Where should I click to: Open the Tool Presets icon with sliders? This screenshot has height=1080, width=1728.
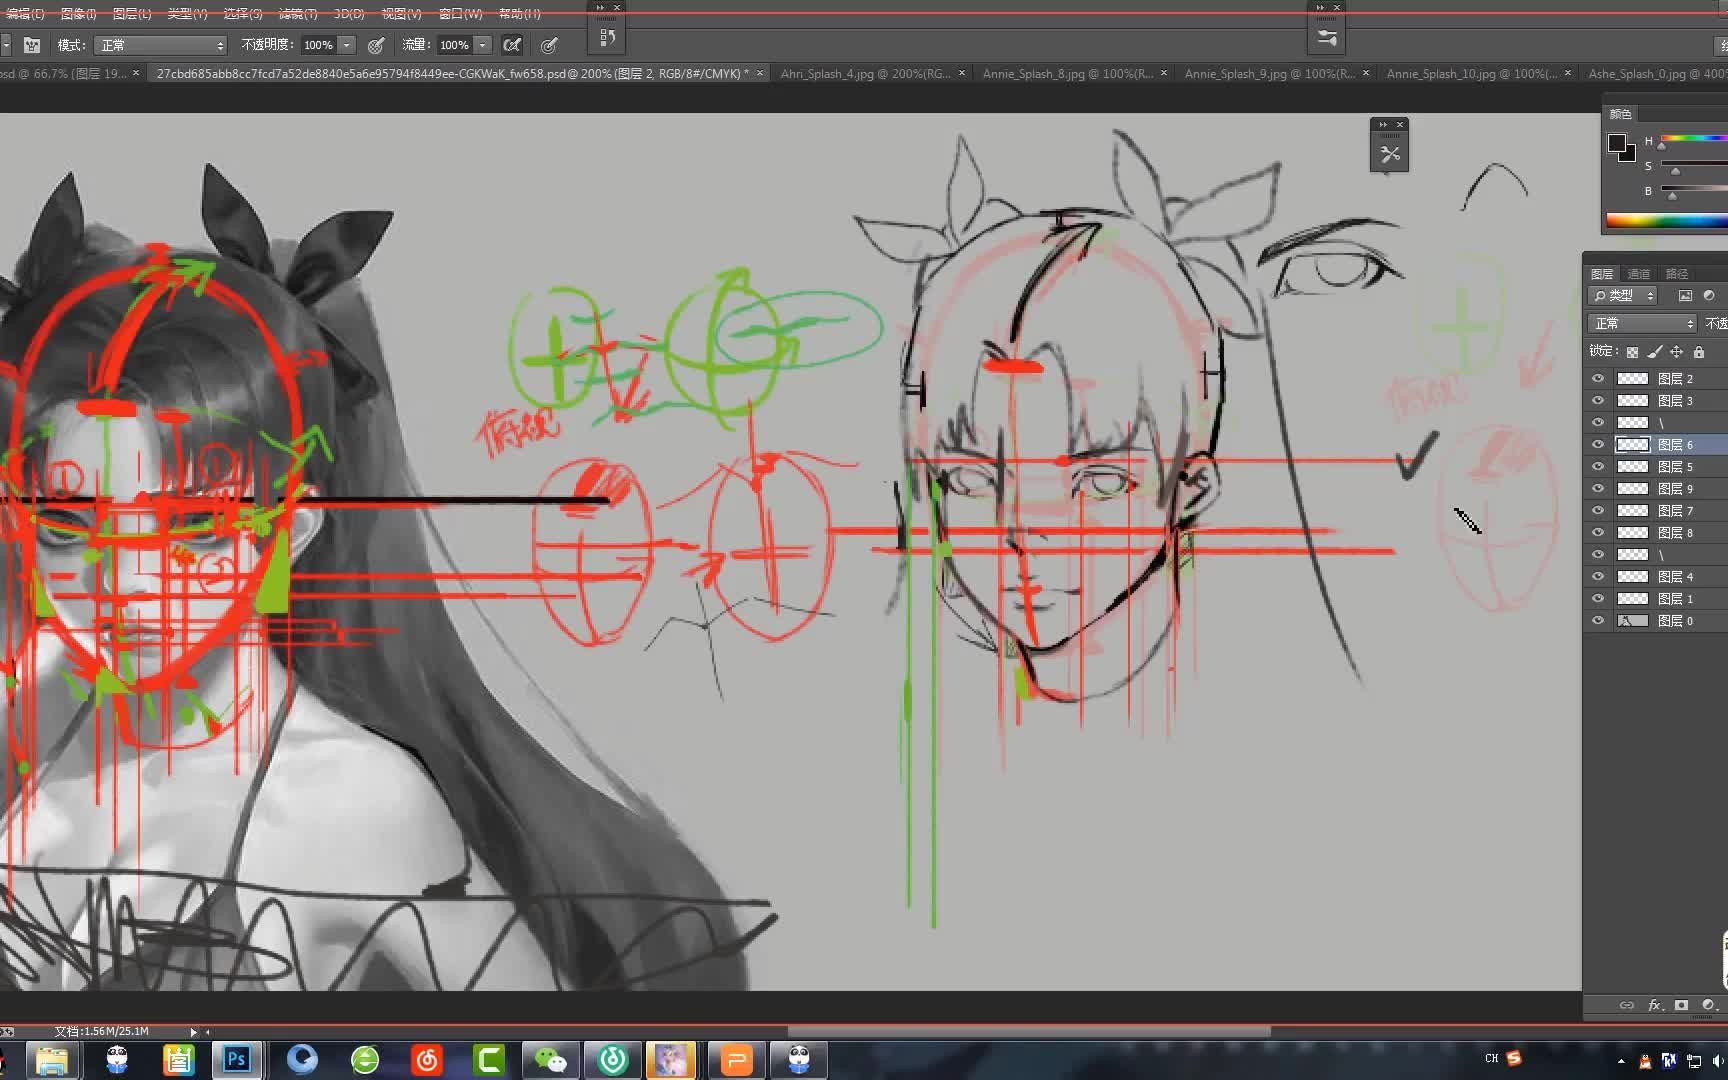1327,38
